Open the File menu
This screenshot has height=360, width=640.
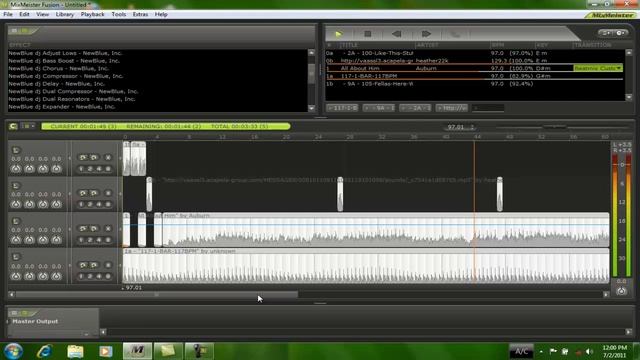pyautogui.click(x=8, y=14)
